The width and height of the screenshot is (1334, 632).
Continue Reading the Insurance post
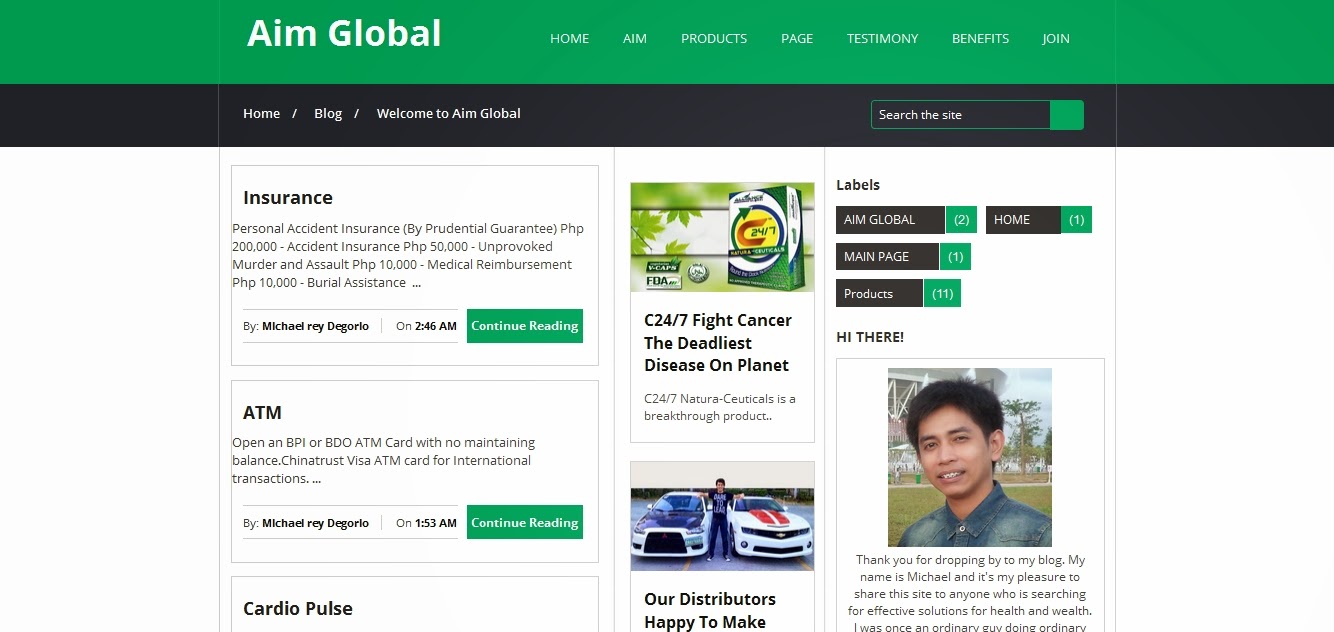(x=525, y=326)
